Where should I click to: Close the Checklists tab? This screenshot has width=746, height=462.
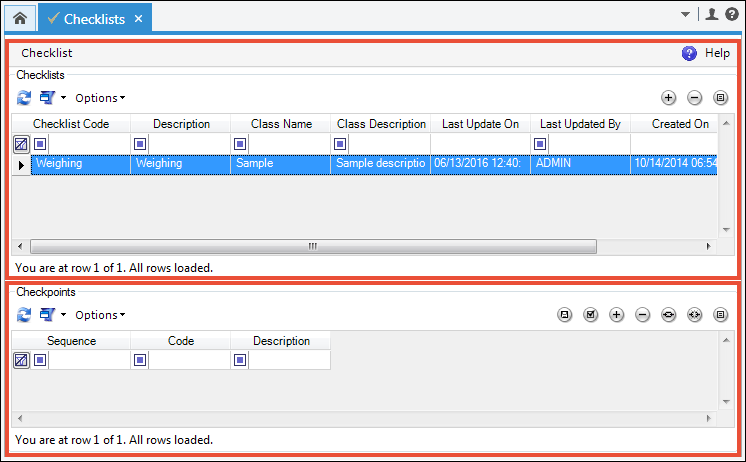pos(138,19)
